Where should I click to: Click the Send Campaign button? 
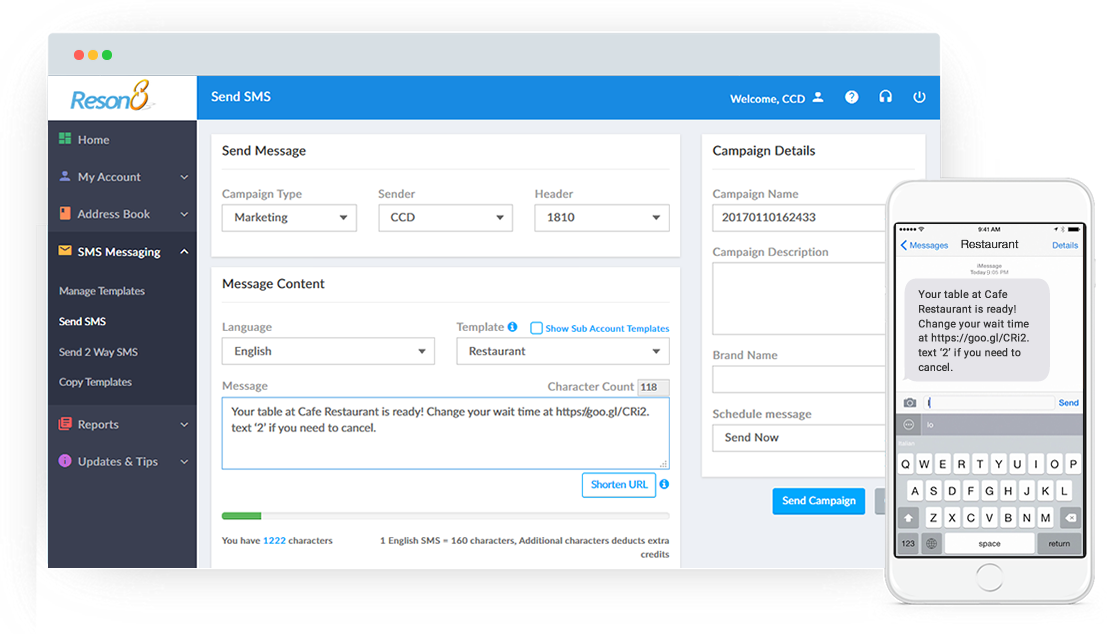coord(818,501)
